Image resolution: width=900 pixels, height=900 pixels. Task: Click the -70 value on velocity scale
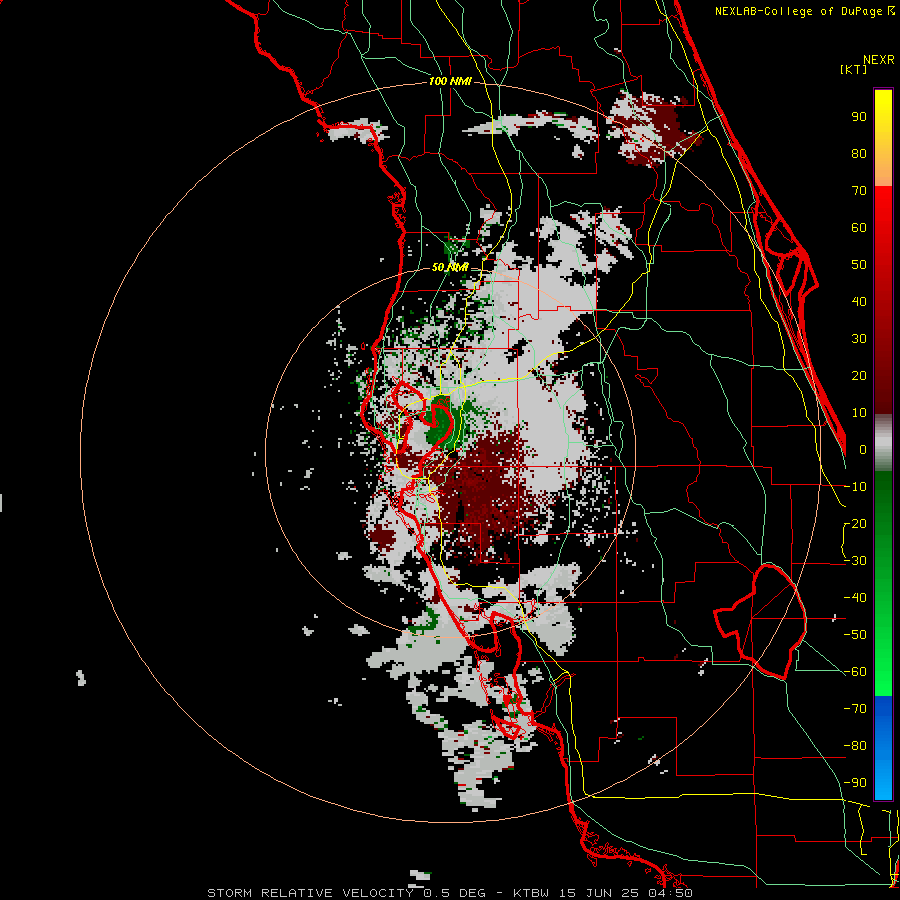(x=855, y=709)
